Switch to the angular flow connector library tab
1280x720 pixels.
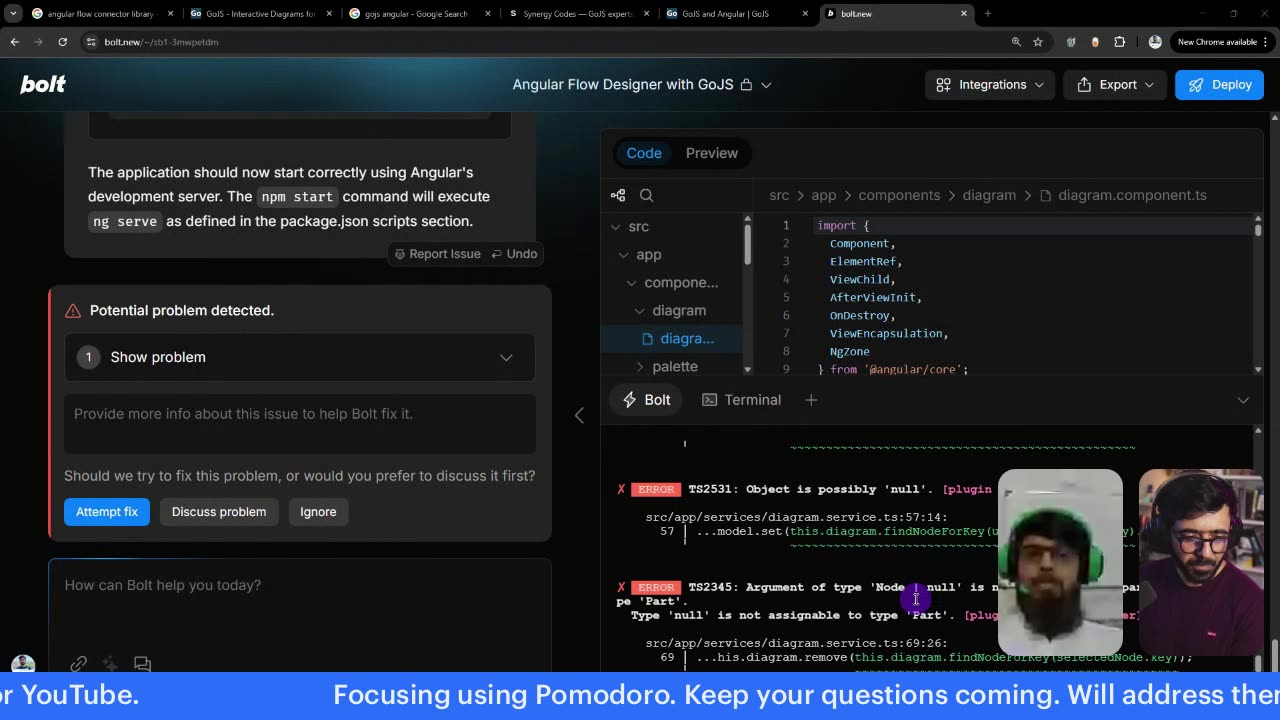pos(101,14)
